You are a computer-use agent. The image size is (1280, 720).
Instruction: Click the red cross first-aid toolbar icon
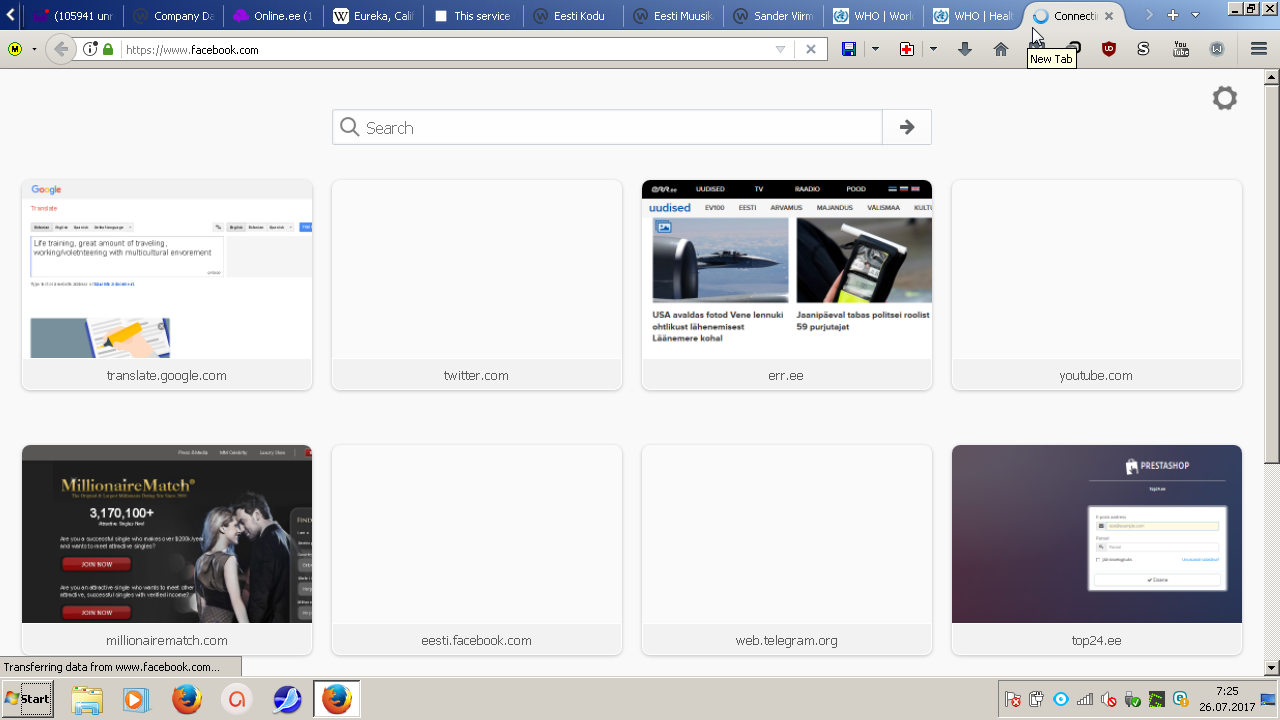pyautogui.click(x=907, y=49)
